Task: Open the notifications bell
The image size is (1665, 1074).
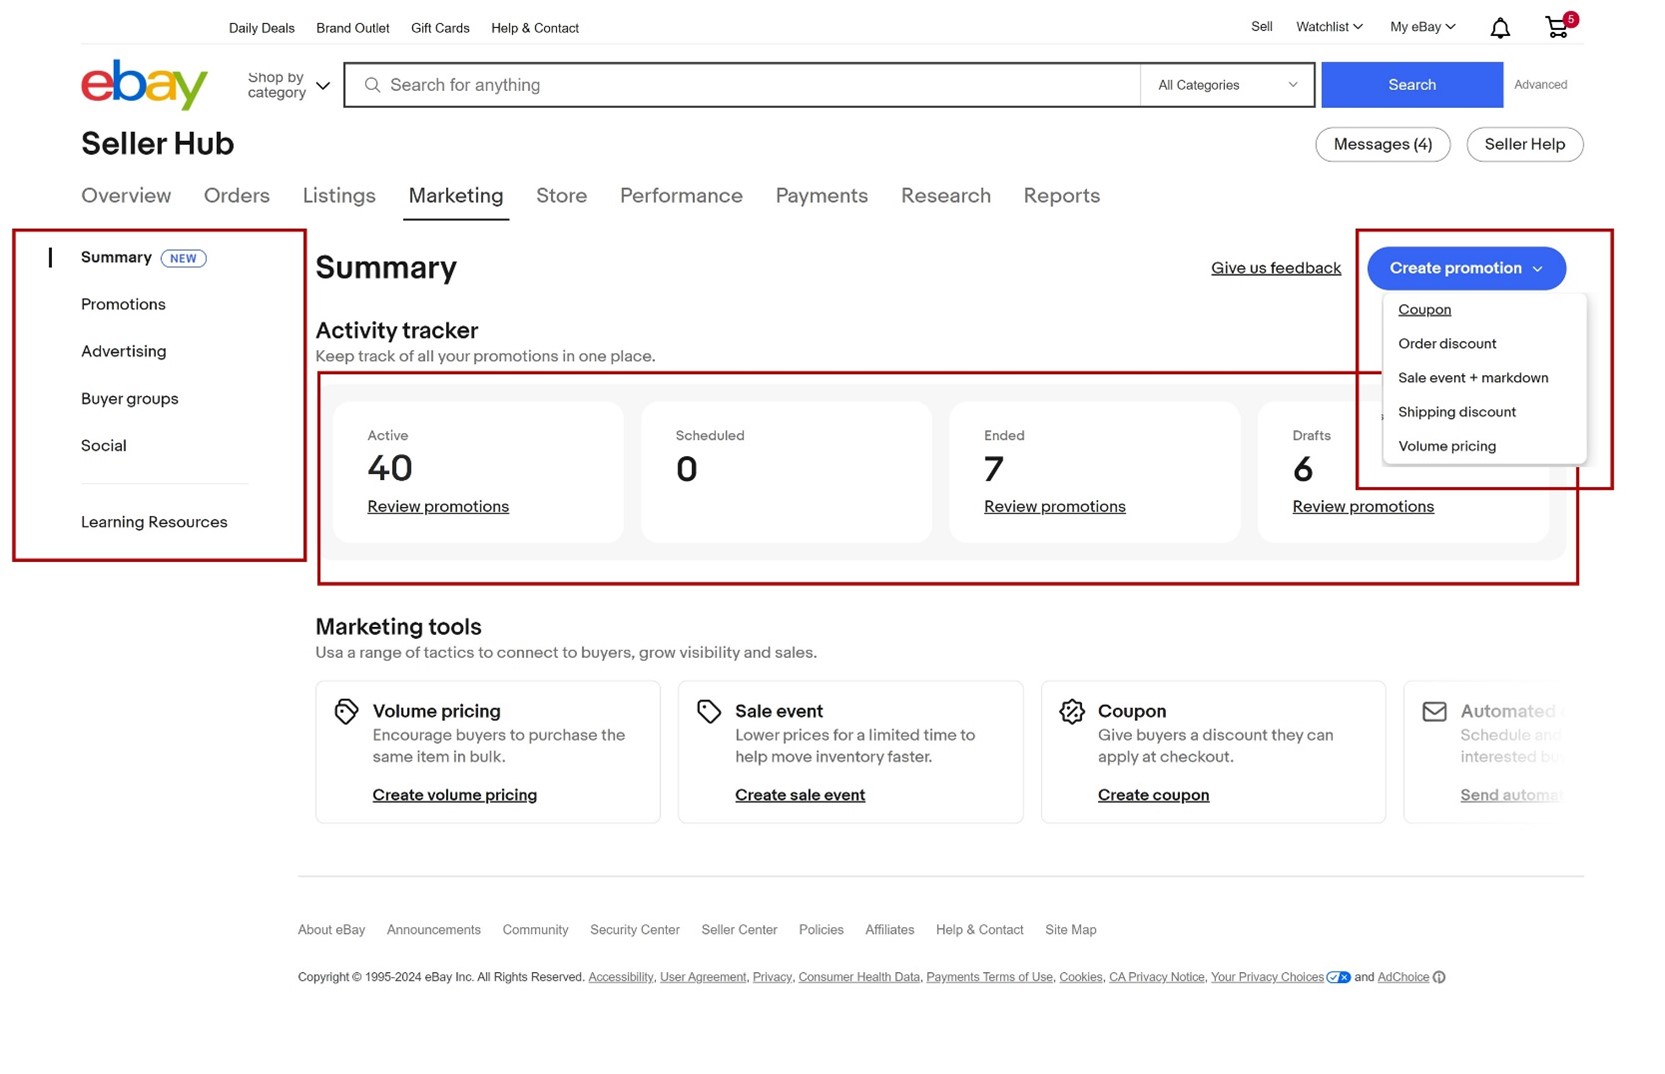Action: tap(1499, 28)
